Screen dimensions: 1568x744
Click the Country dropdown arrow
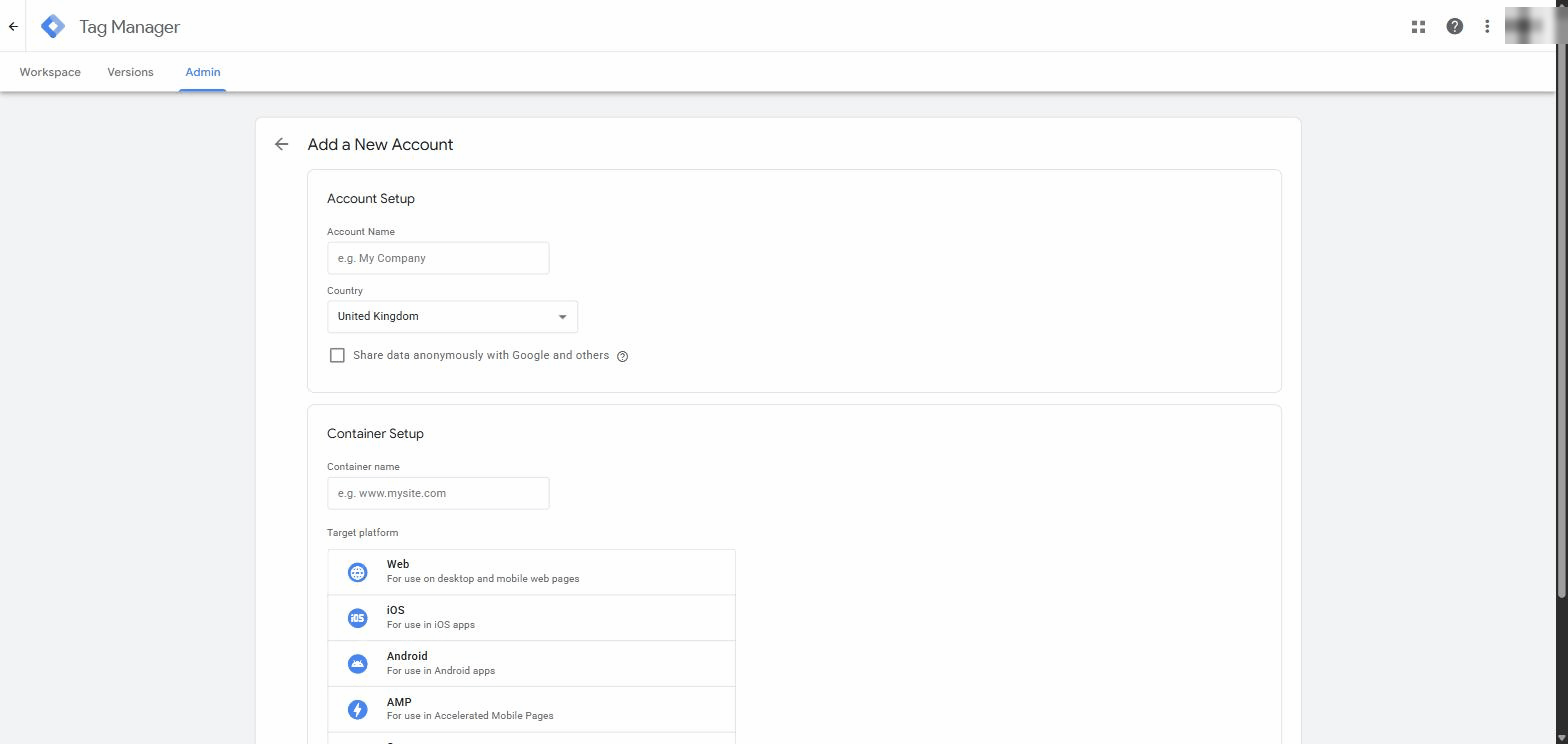(562, 317)
